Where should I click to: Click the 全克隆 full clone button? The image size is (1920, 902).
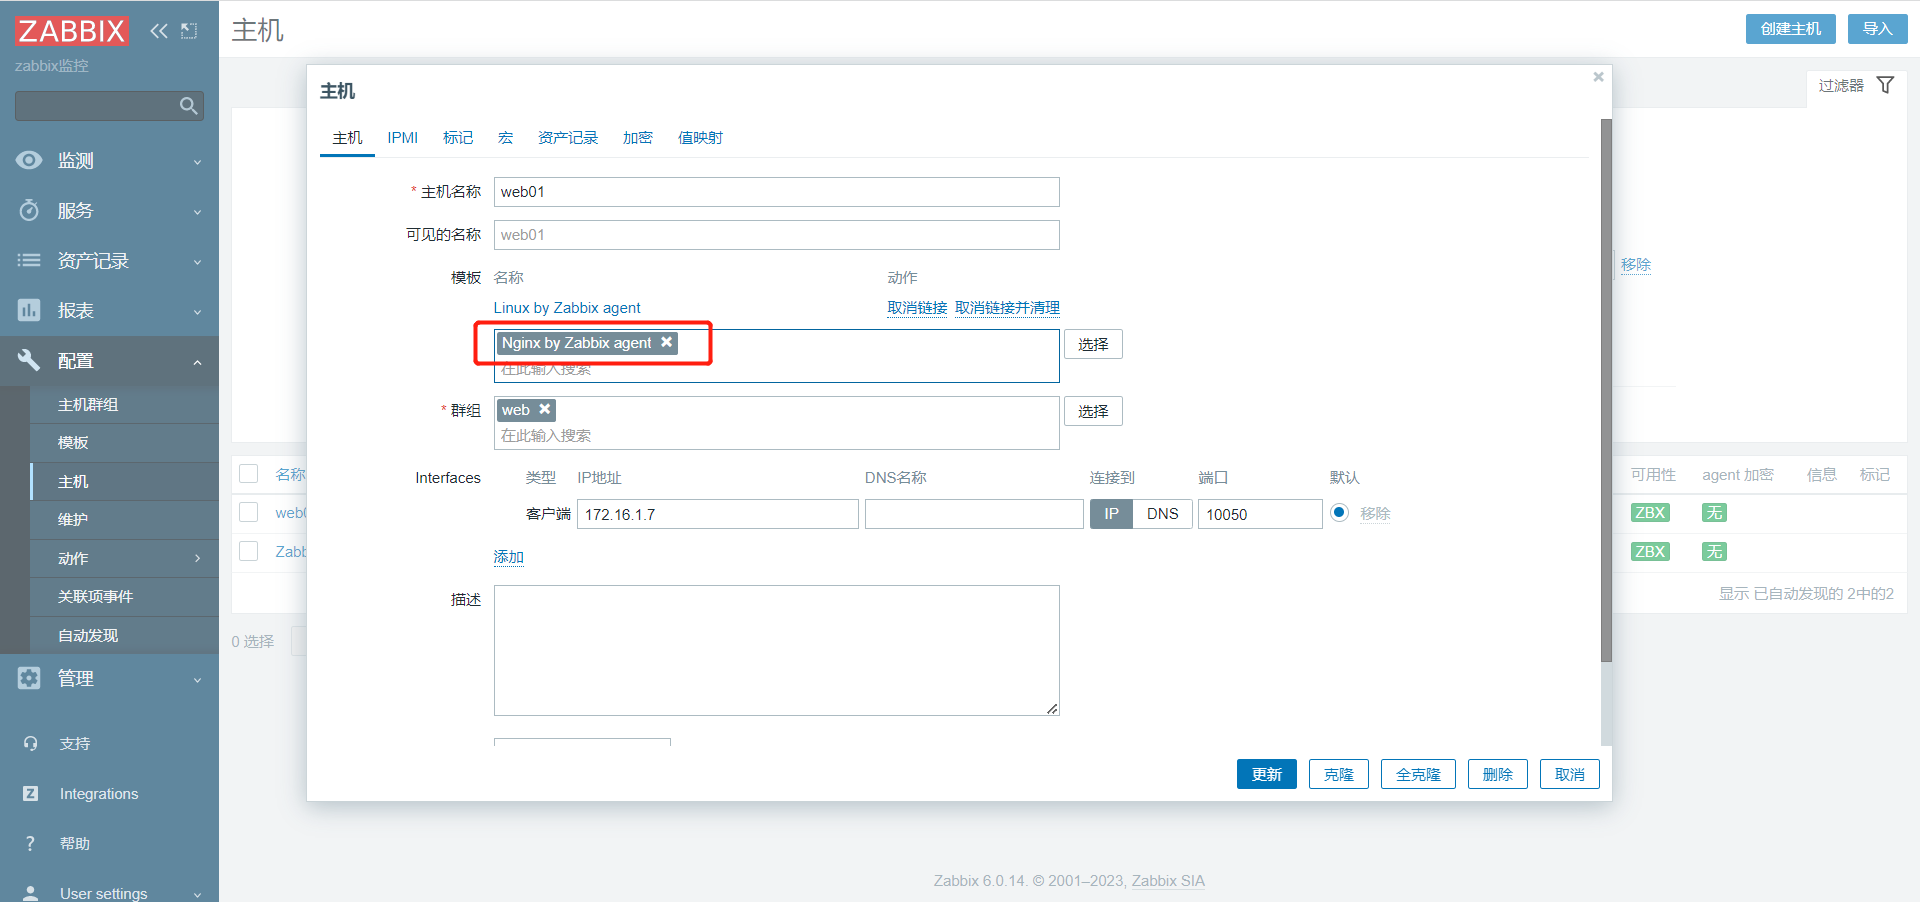[1418, 774]
